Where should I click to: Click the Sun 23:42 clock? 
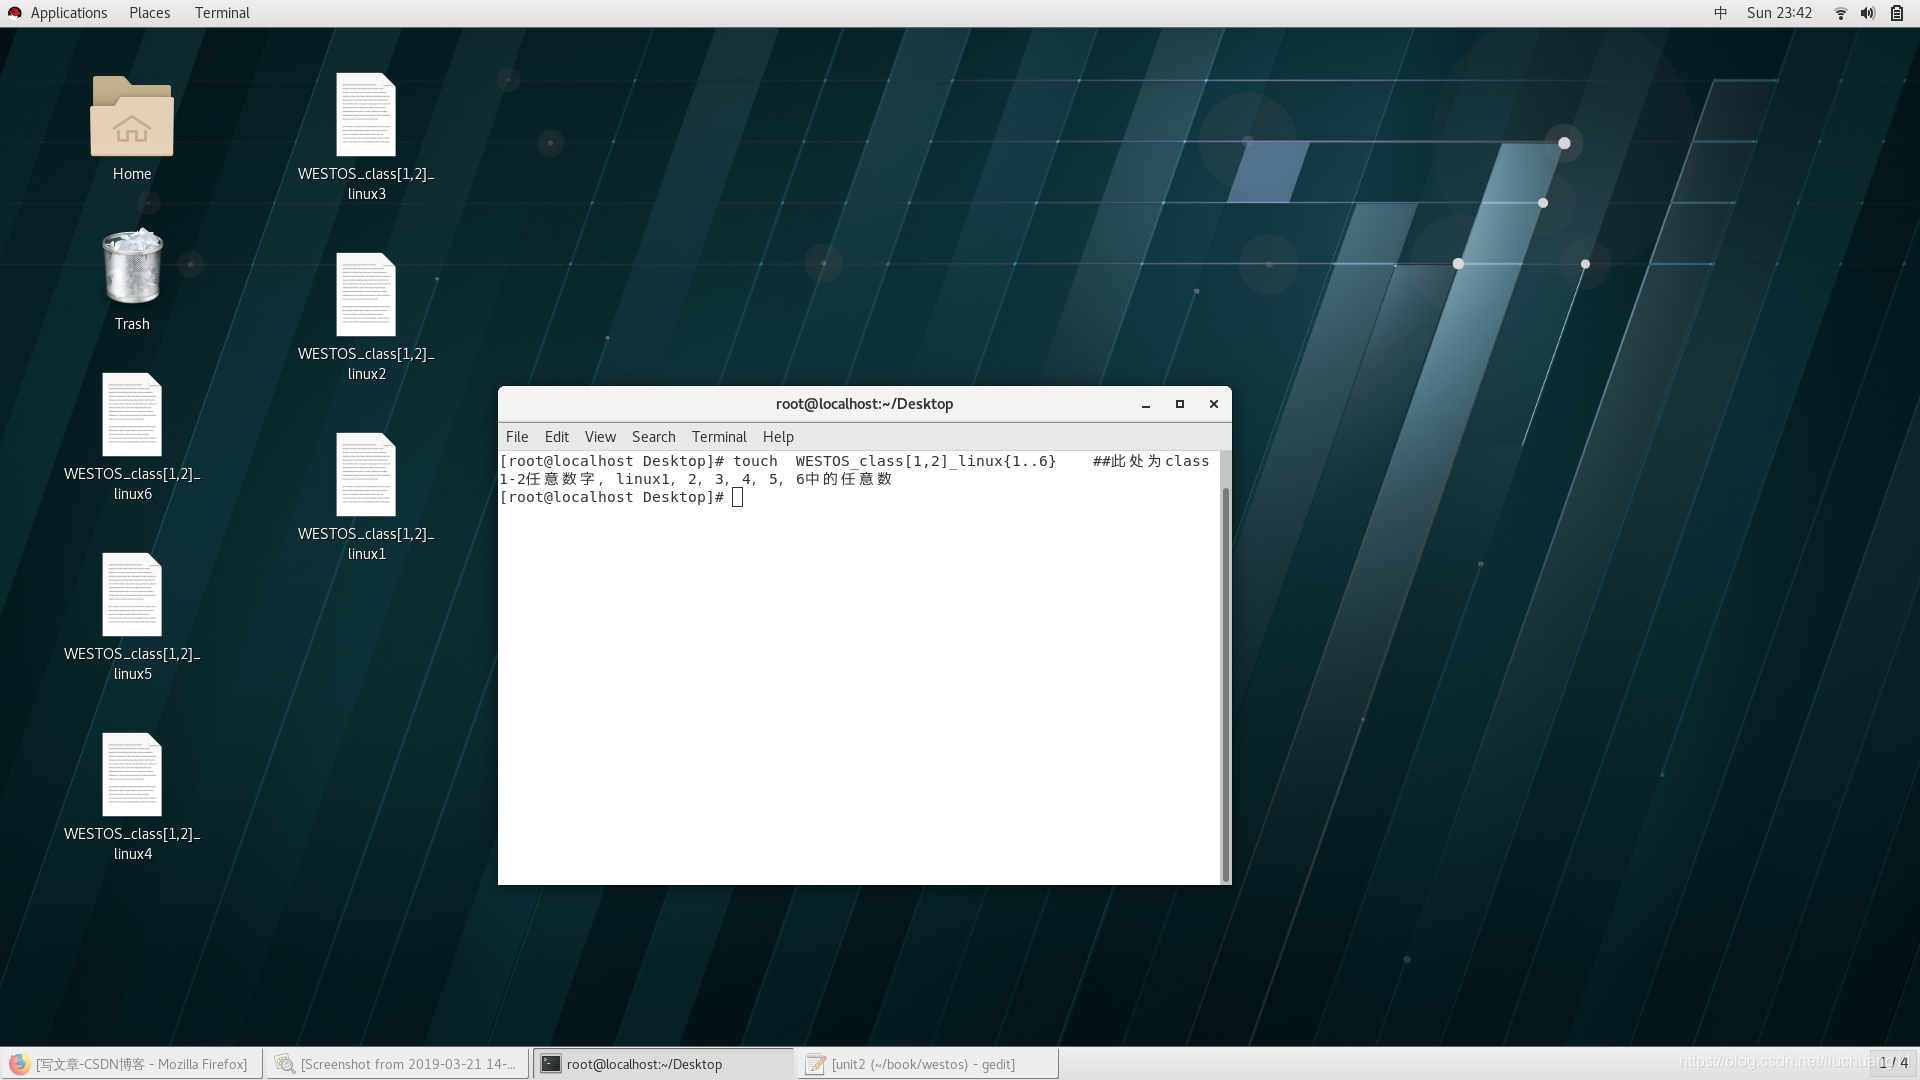(x=1779, y=13)
